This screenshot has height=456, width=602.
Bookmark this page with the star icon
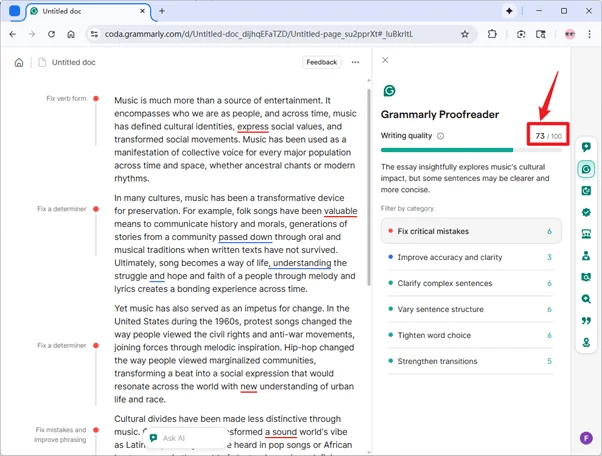coord(465,34)
